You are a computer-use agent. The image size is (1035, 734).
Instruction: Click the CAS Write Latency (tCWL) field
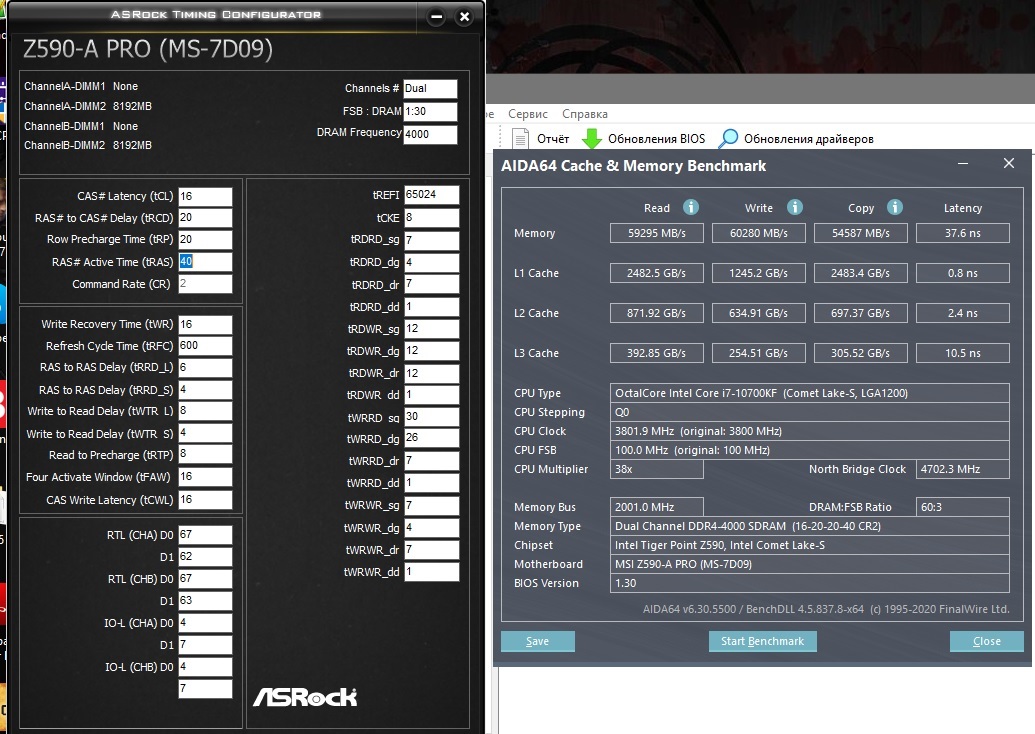click(x=205, y=500)
